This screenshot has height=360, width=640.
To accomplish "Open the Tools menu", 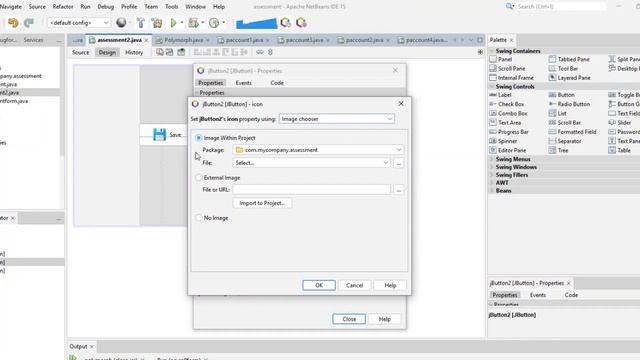I will coord(171,7).
